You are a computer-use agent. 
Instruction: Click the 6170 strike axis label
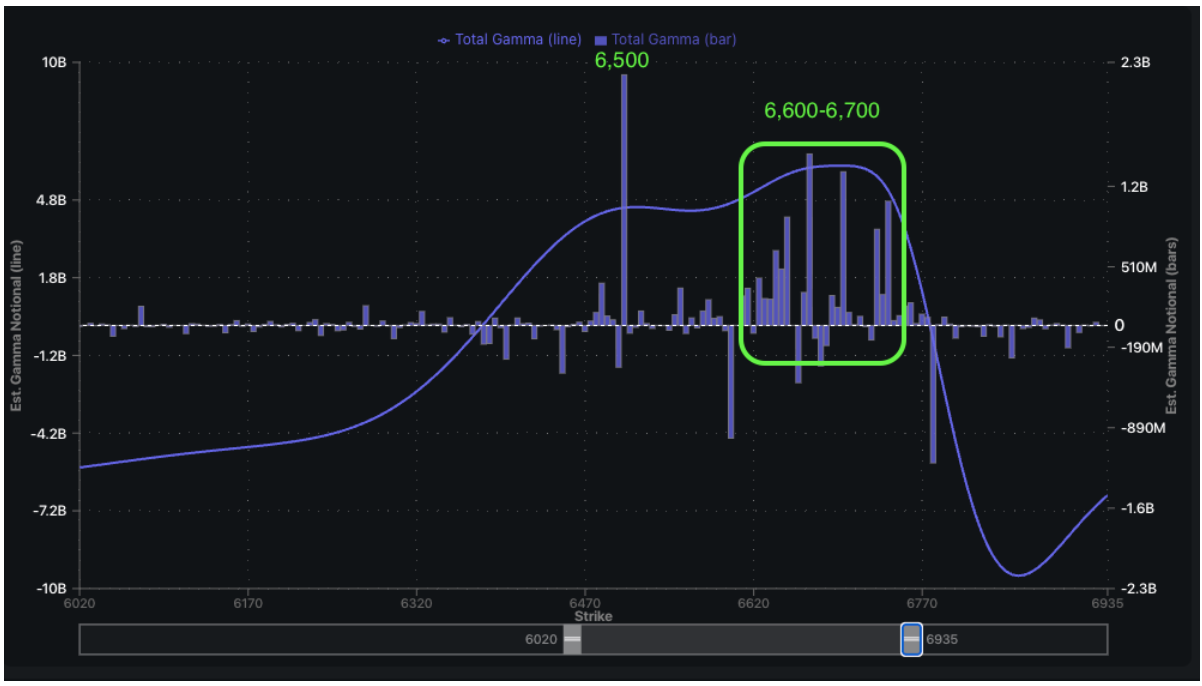(247, 603)
